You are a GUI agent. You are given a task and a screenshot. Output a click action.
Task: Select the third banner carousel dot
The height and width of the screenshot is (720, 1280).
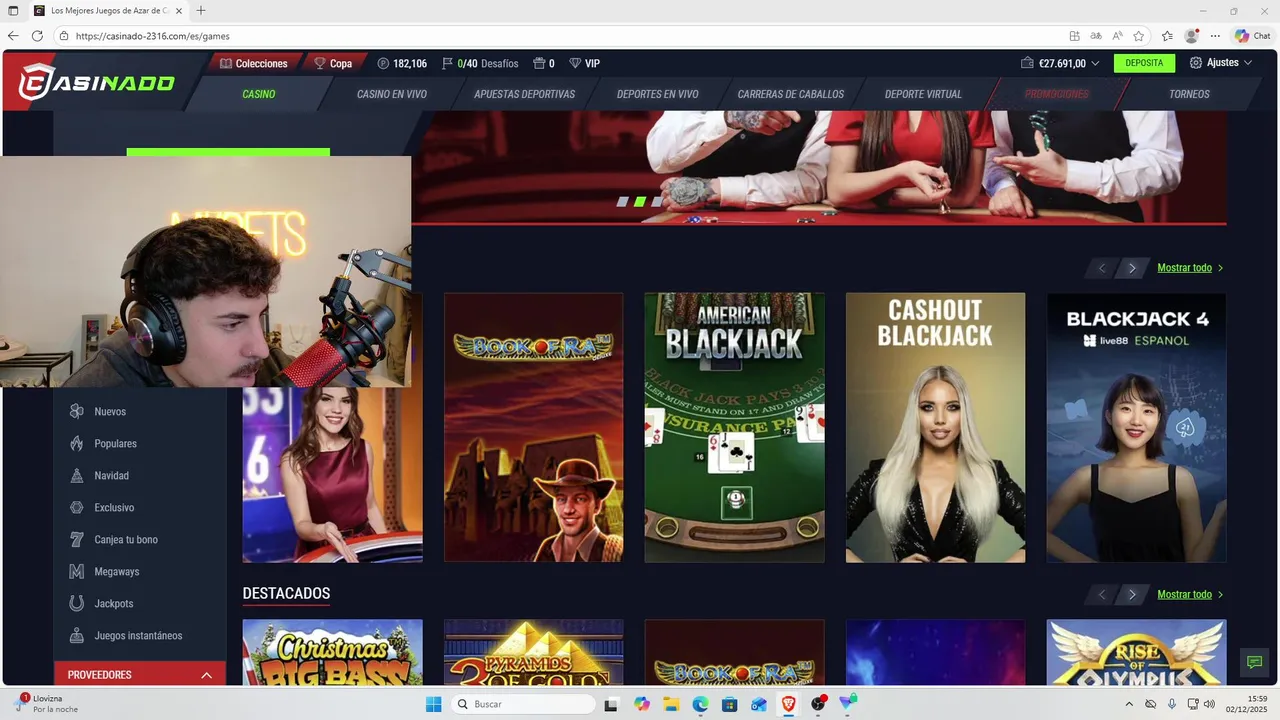pos(656,201)
